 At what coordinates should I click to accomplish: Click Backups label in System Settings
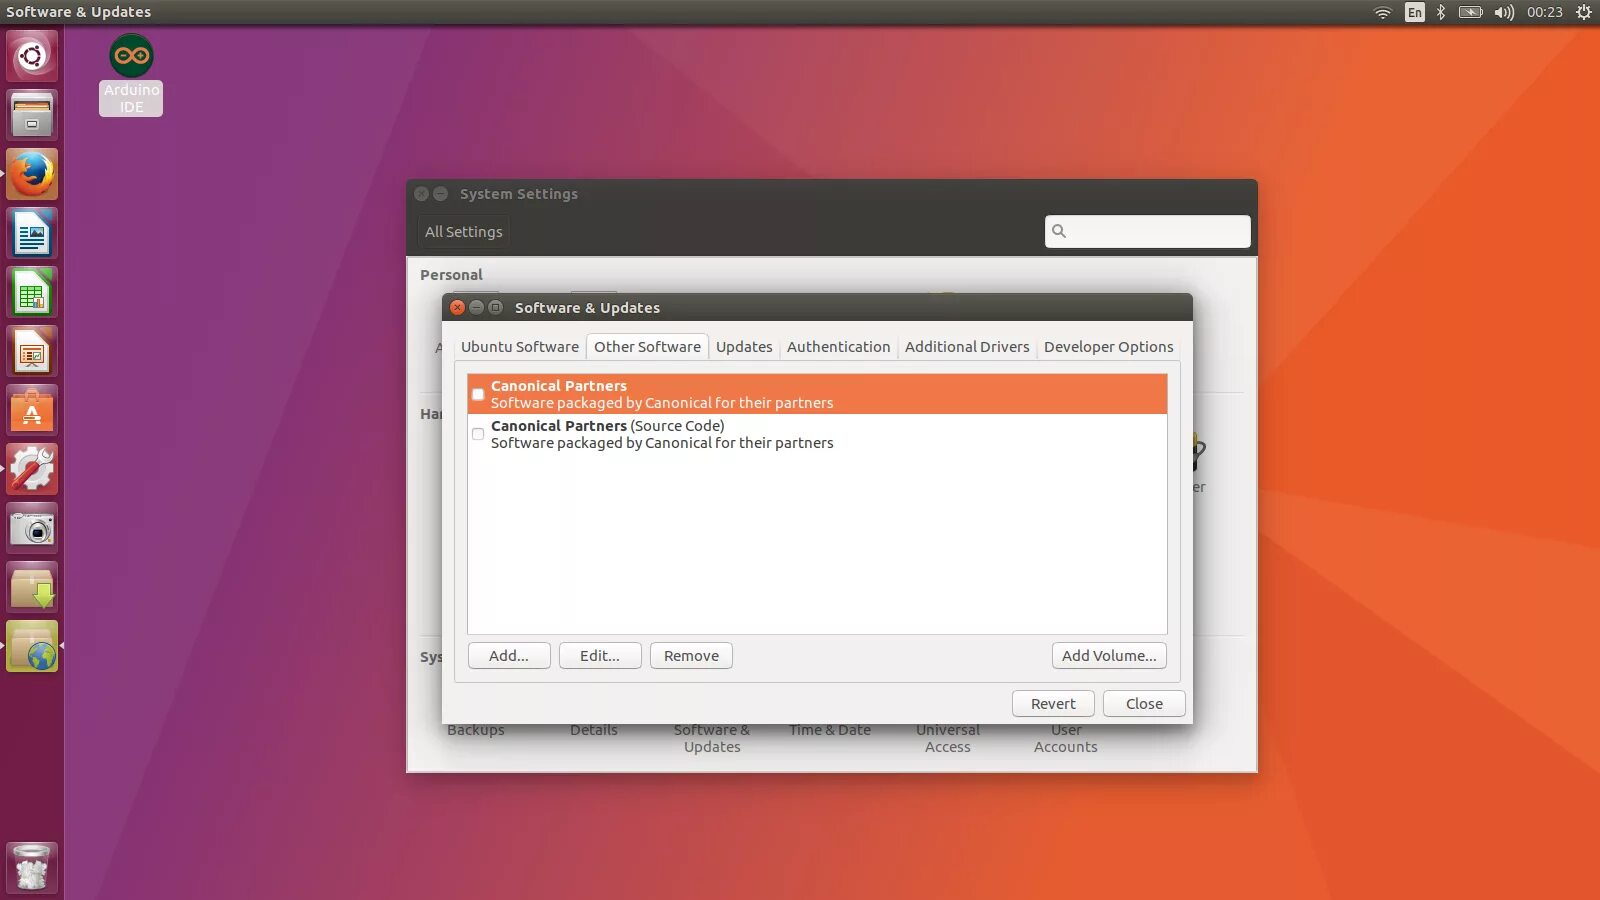tap(476, 731)
